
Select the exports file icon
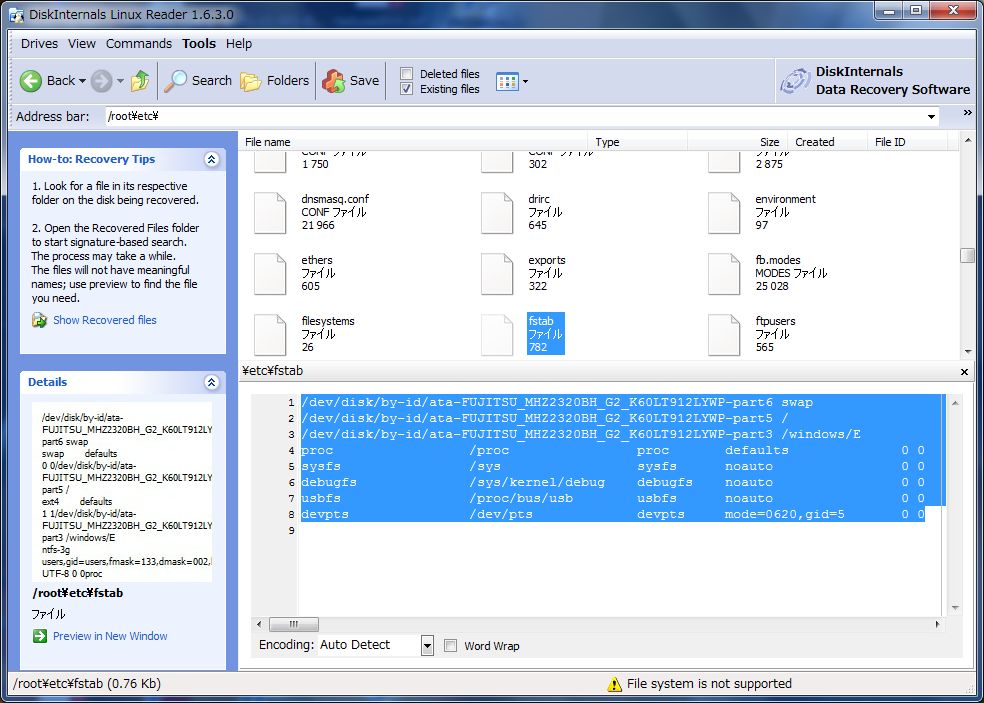click(x=497, y=274)
